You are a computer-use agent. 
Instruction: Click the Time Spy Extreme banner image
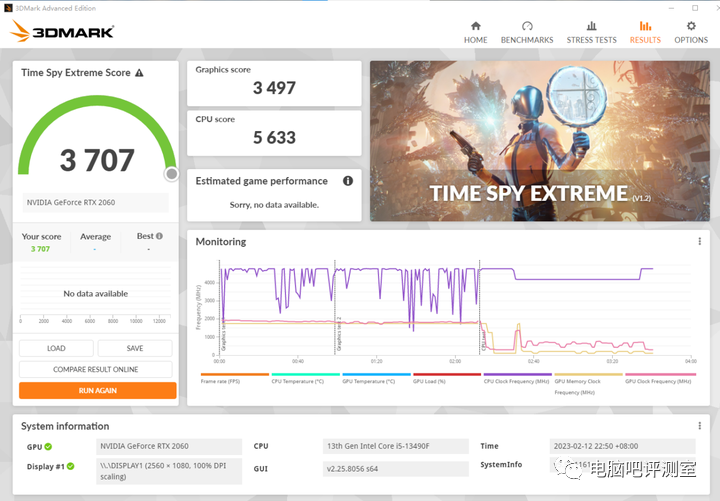point(540,141)
